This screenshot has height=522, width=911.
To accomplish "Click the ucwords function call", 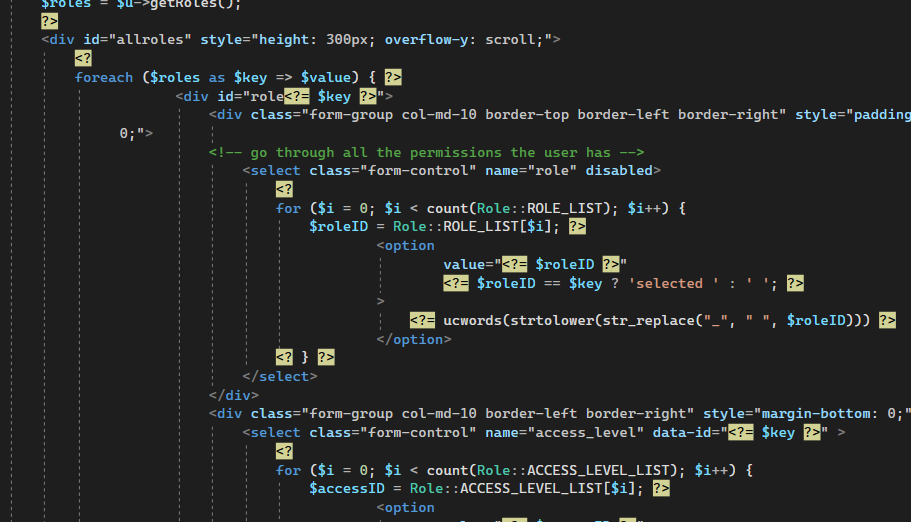I will coord(472,320).
